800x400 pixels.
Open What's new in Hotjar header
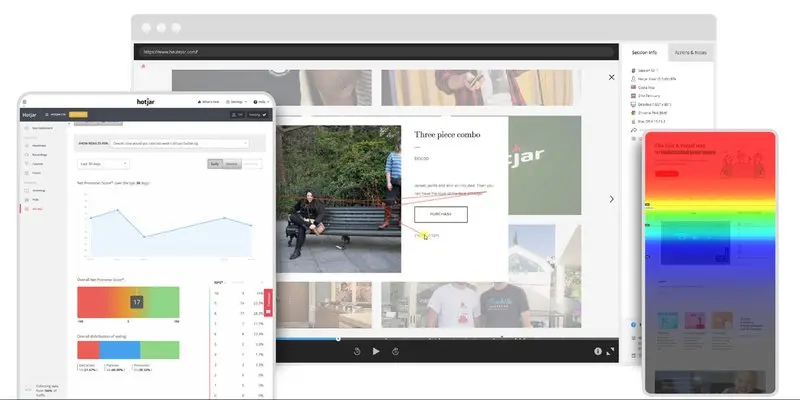(x=208, y=102)
